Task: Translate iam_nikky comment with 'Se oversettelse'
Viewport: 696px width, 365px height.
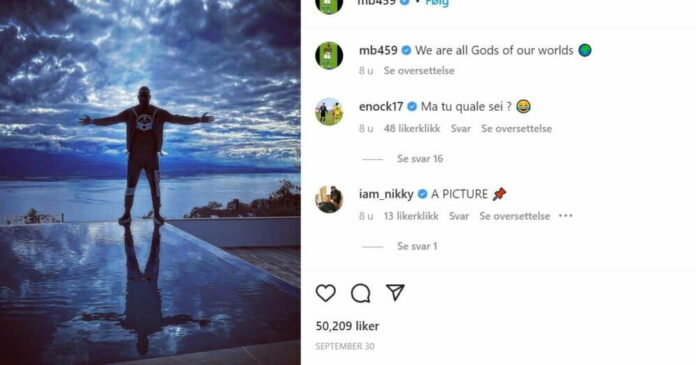Action: 514,216
